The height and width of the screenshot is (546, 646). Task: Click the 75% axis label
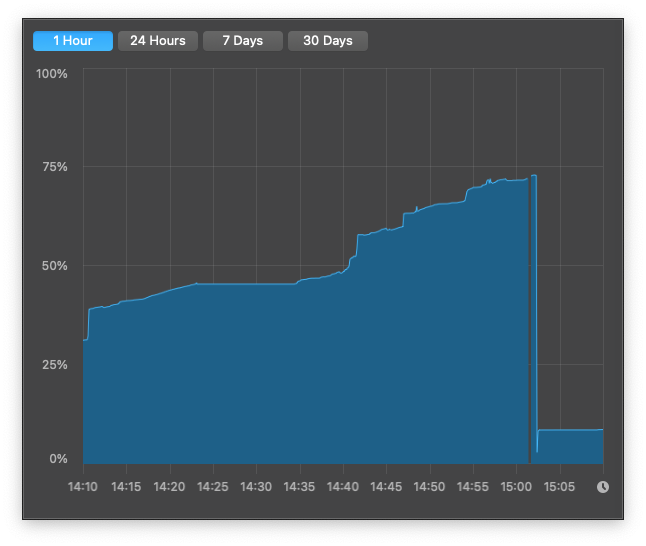(54, 166)
